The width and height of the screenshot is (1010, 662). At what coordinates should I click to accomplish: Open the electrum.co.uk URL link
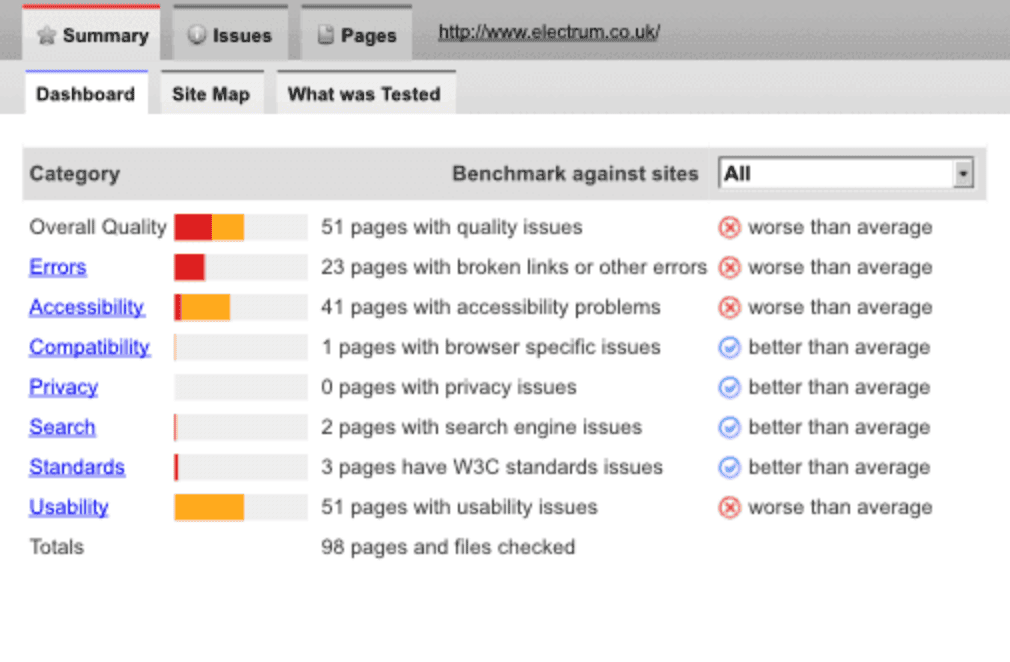click(549, 32)
